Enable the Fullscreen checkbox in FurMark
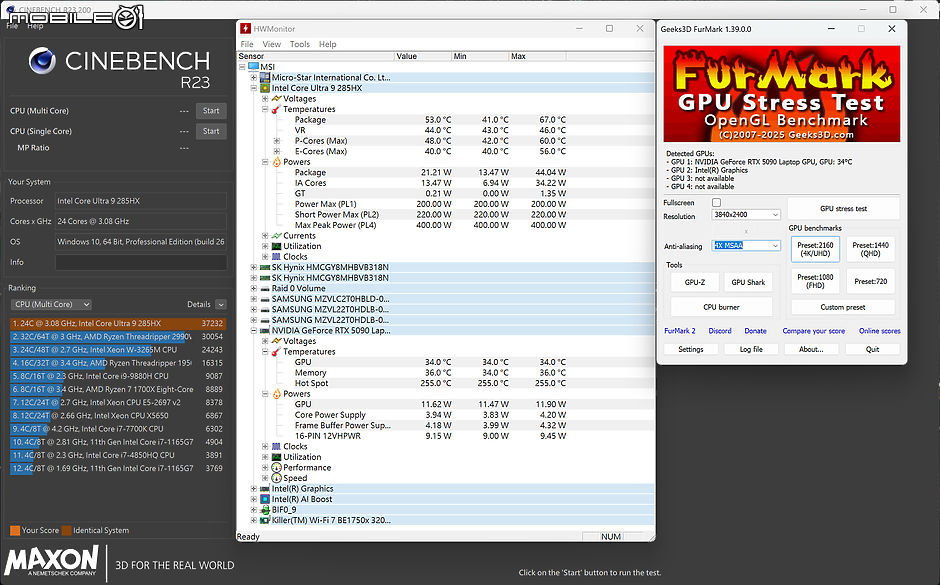The width and height of the screenshot is (940, 585). 716,203
